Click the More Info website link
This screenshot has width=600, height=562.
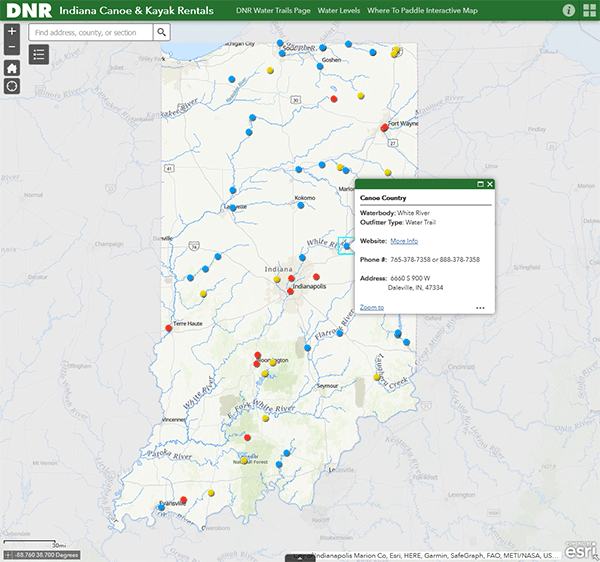coord(404,241)
